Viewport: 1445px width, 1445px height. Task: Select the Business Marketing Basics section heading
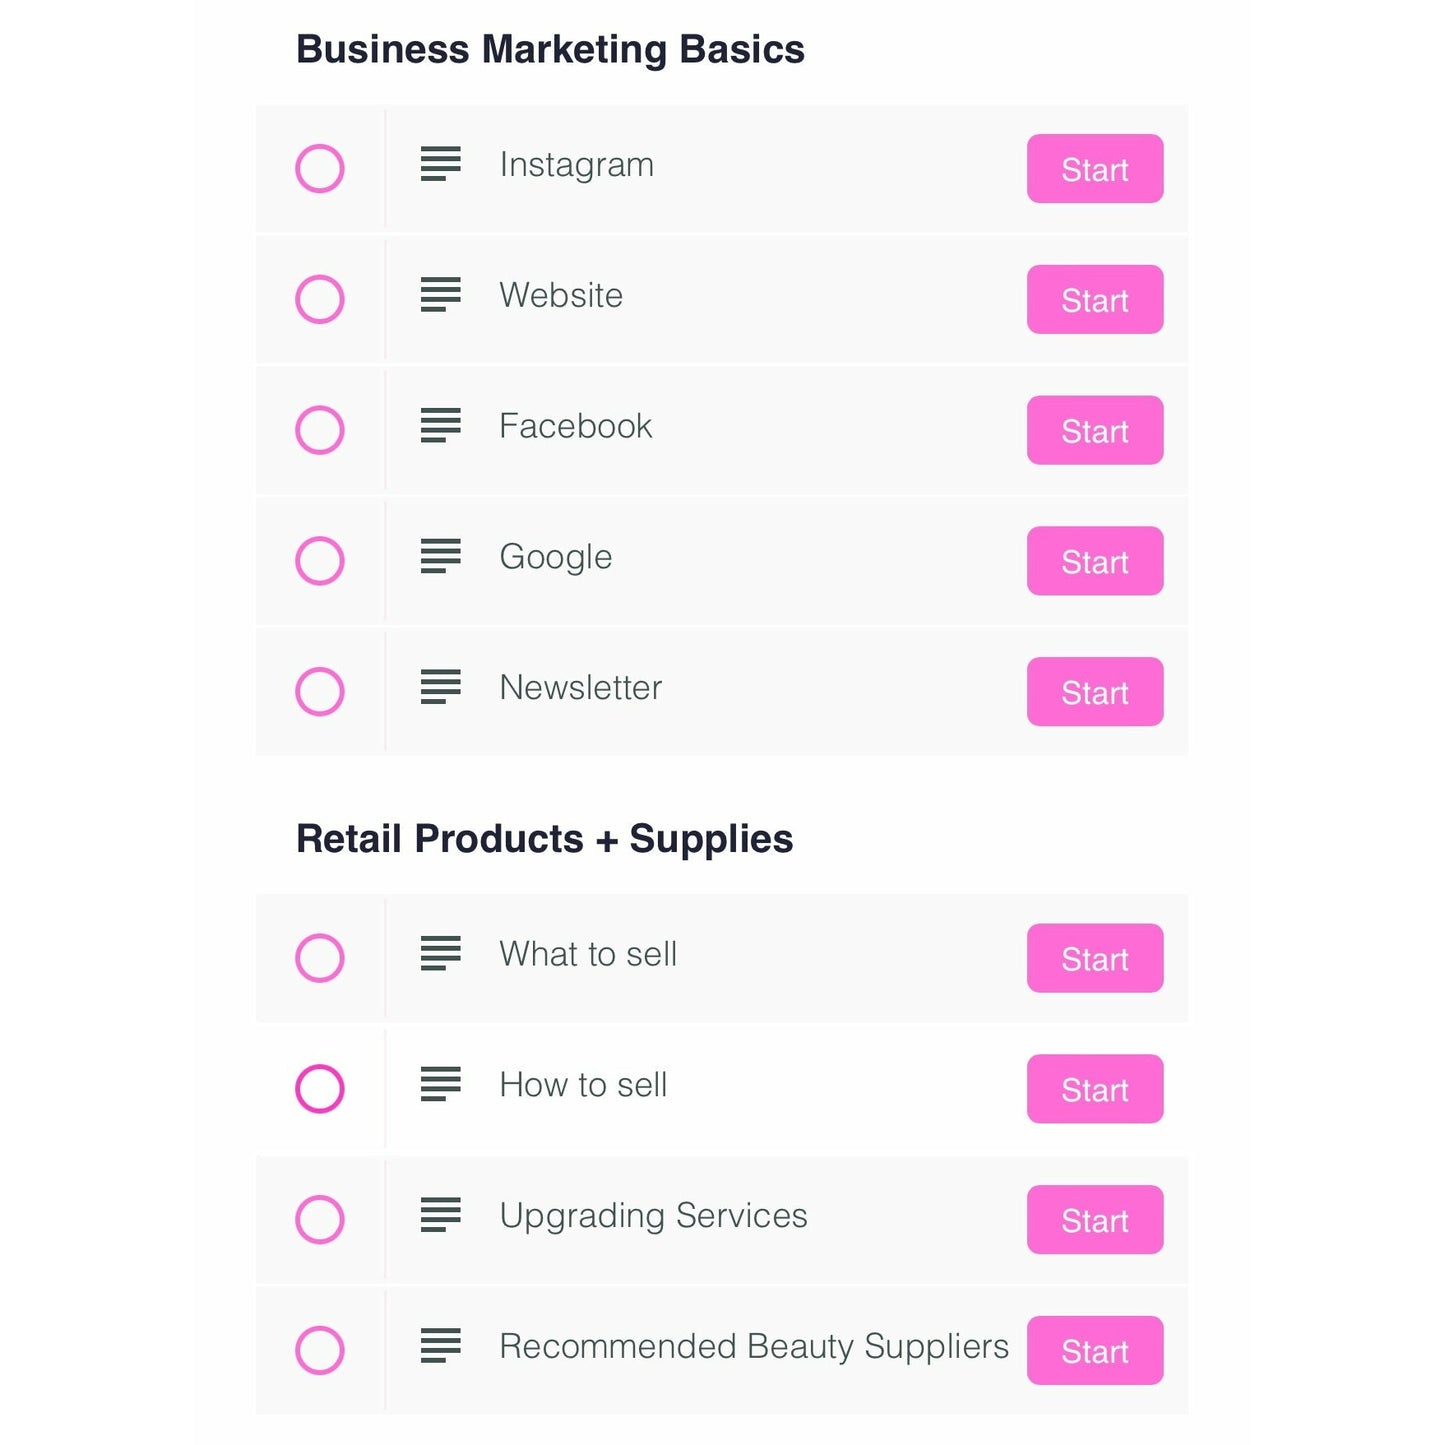point(550,50)
